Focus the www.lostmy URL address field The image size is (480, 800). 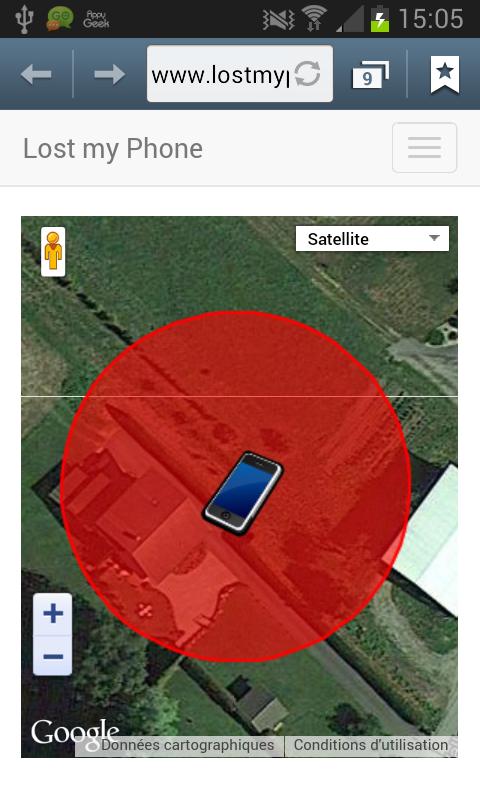[x=240, y=74]
